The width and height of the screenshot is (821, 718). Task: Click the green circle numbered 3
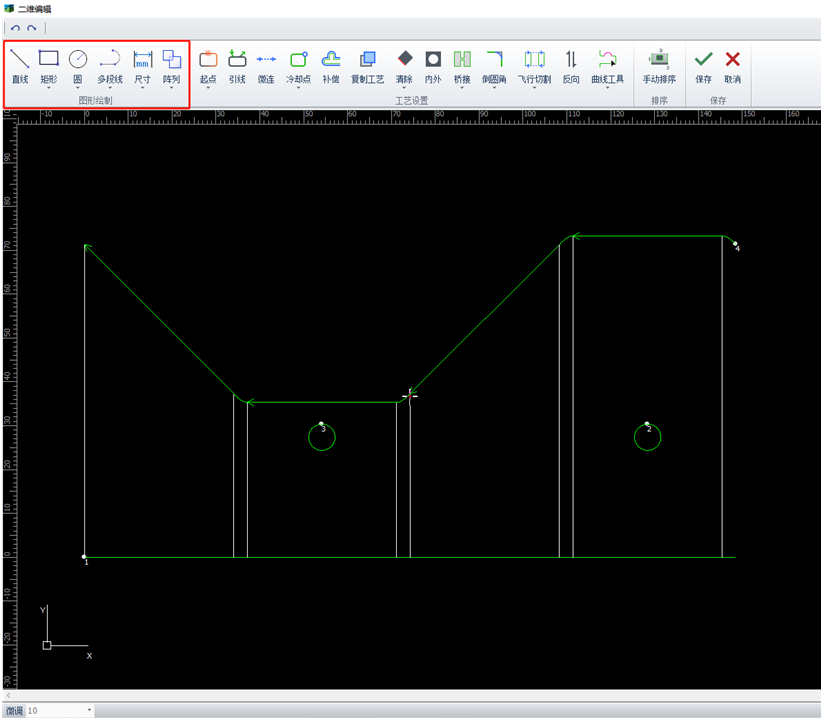click(x=322, y=437)
